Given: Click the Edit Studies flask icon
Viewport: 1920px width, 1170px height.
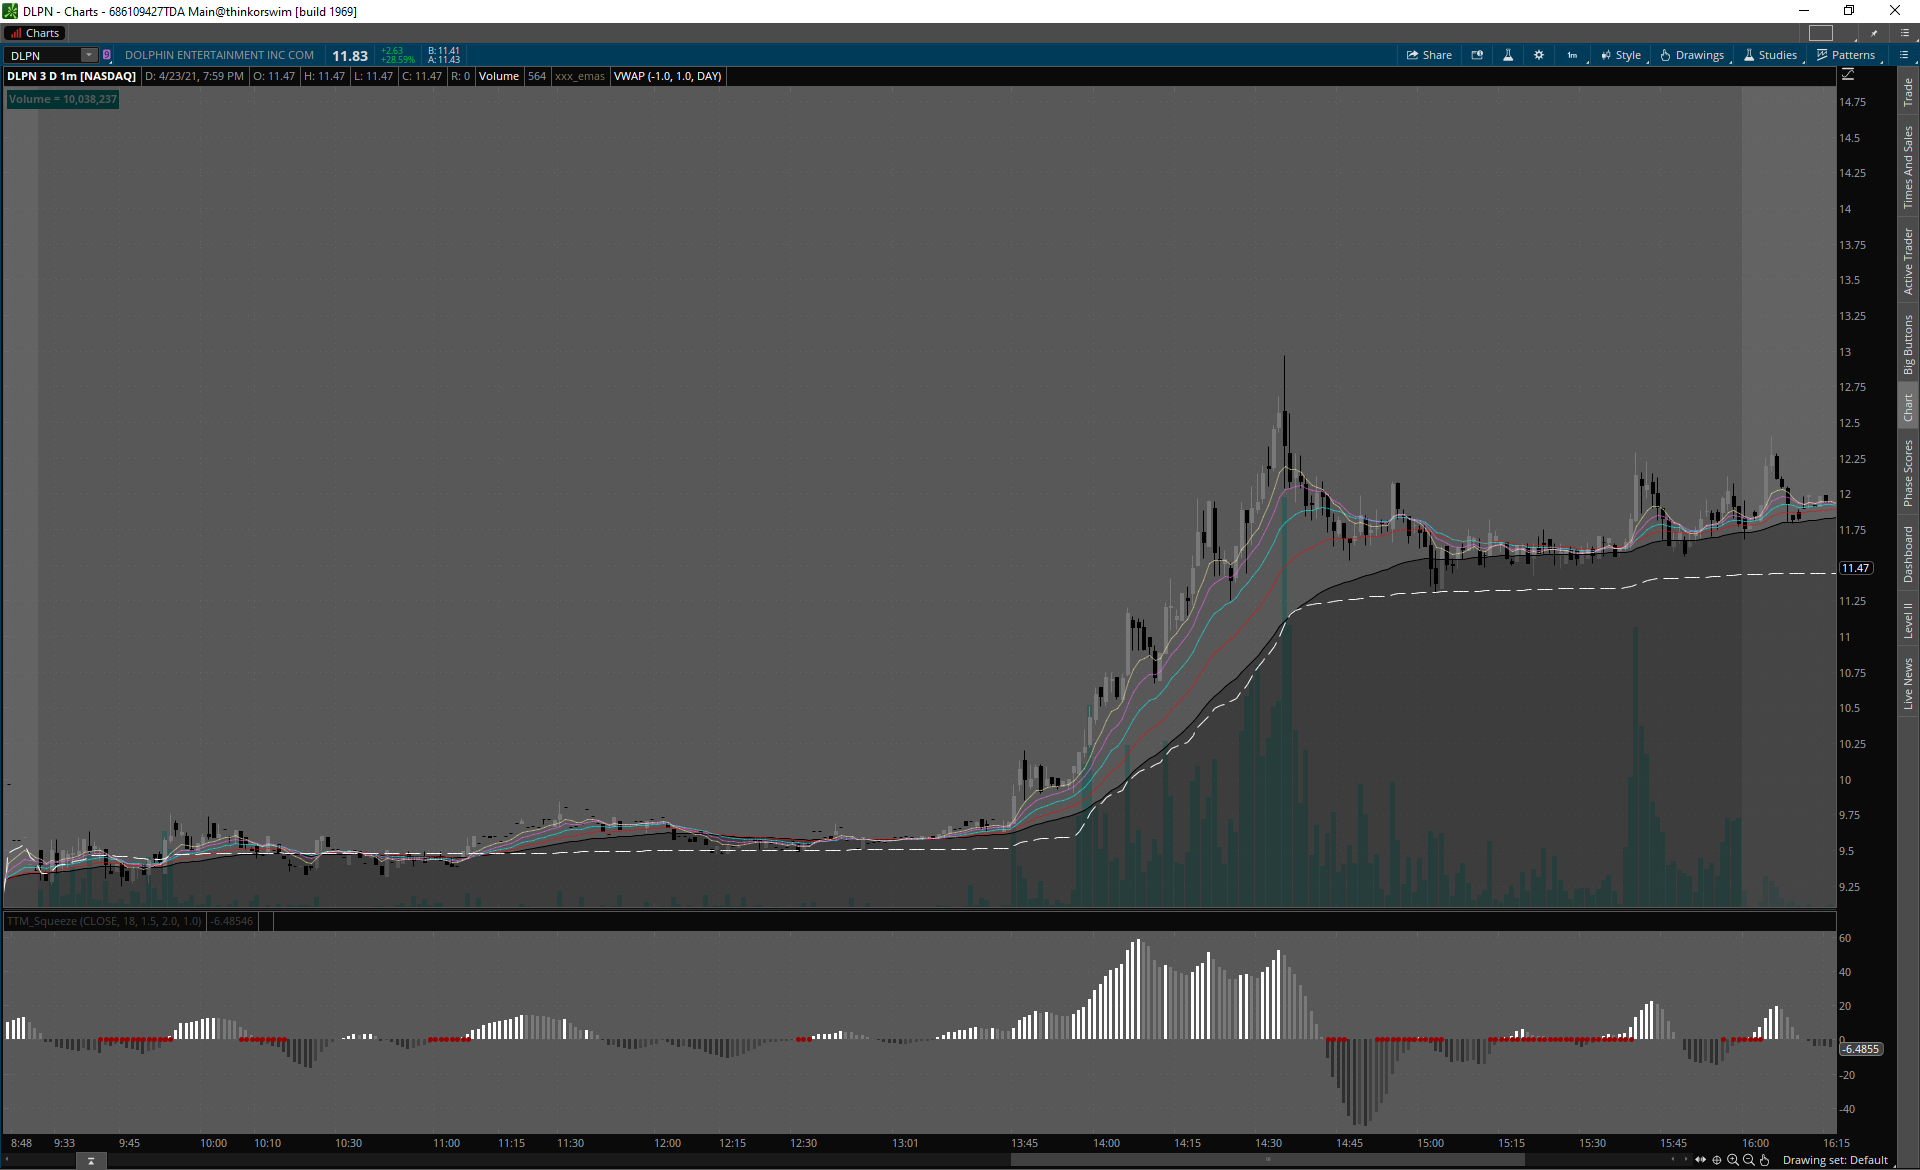Looking at the screenshot, I should (x=1508, y=55).
